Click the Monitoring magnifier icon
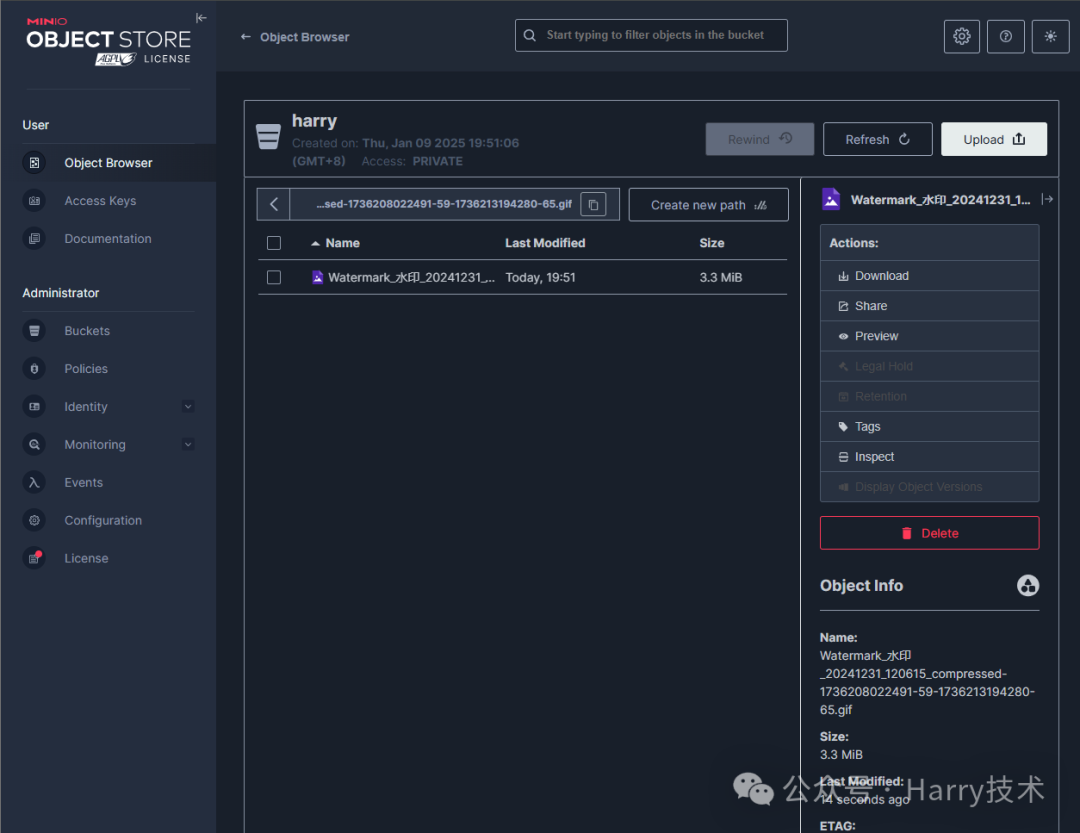Image resolution: width=1080 pixels, height=833 pixels. (34, 444)
